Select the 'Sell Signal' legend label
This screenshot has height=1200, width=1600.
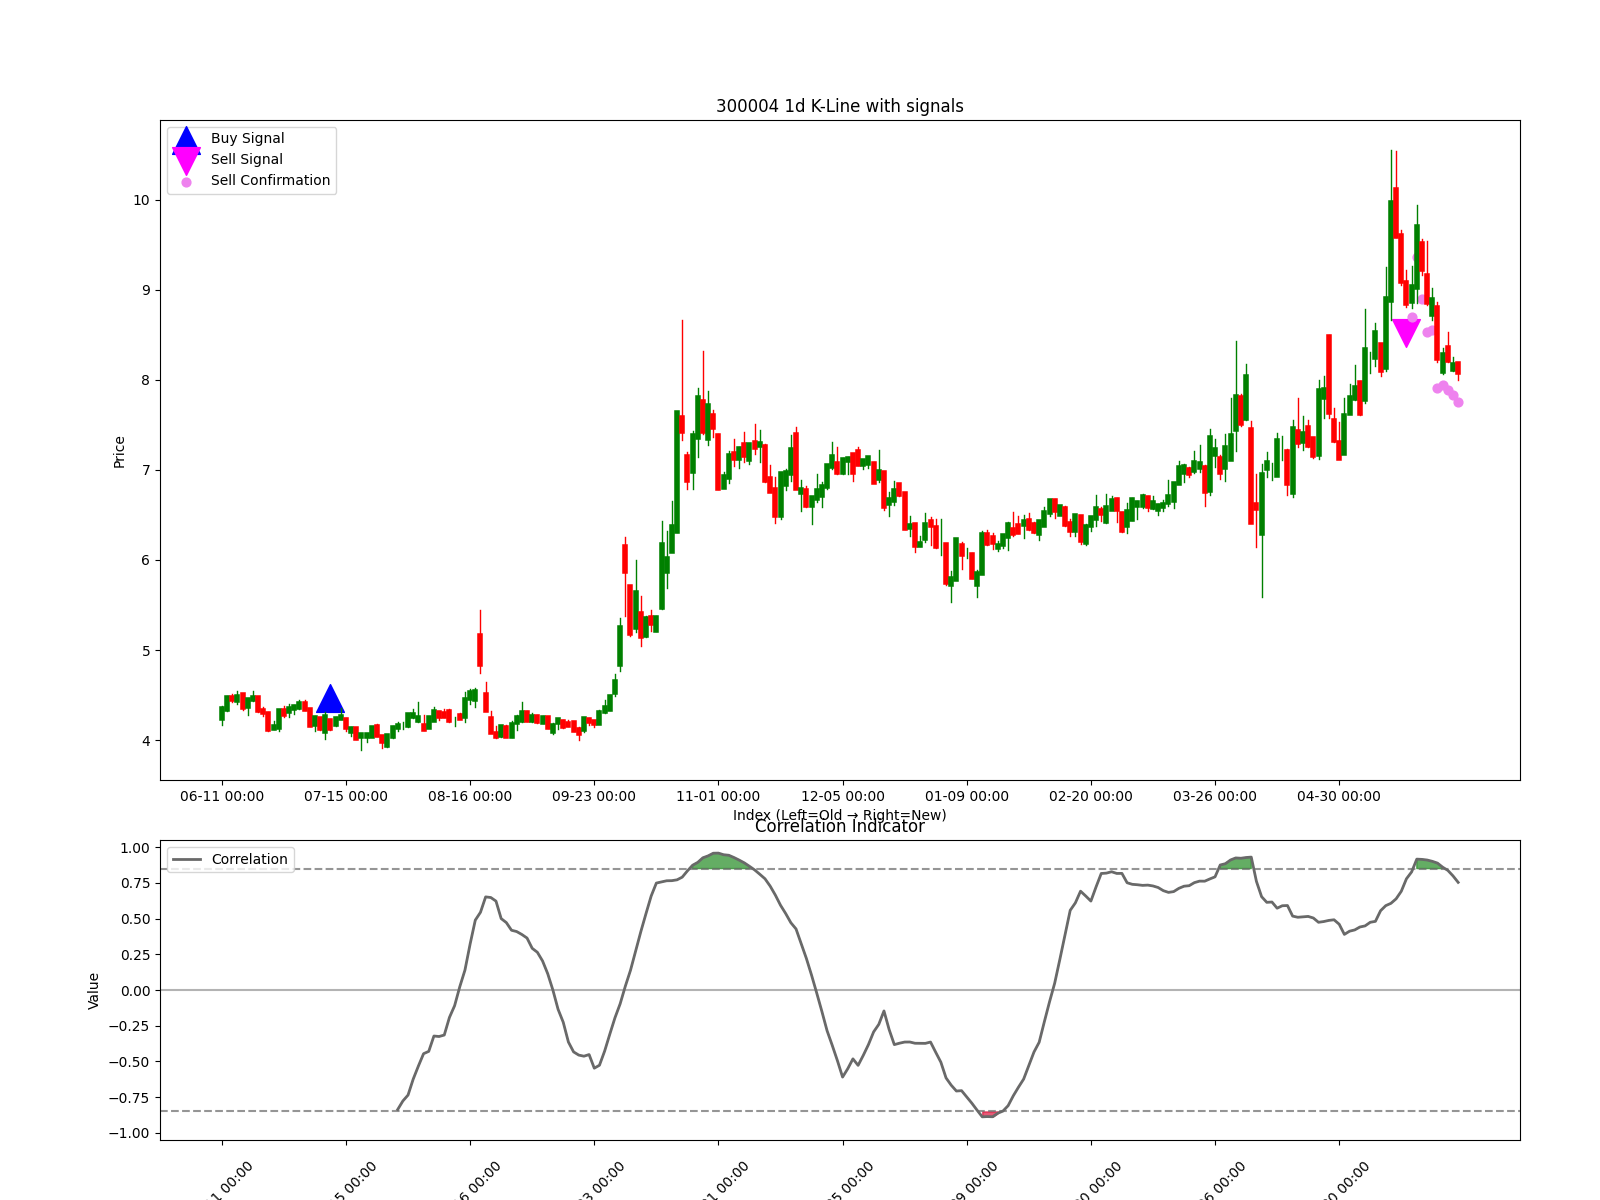246,160
